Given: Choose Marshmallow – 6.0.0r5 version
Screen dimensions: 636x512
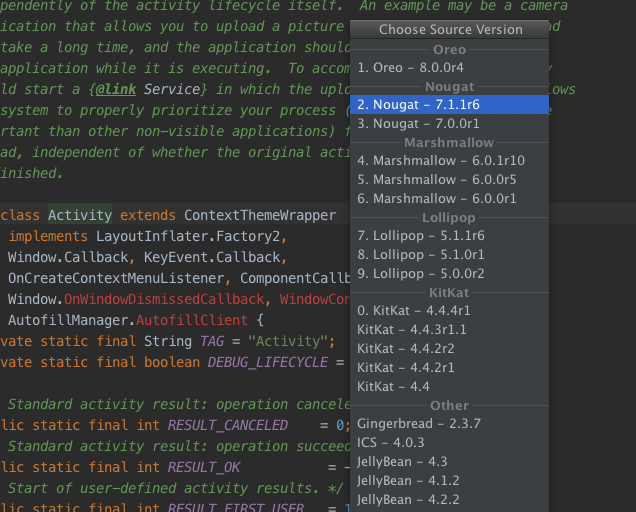Looking at the screenshot, I should [449, 179].
